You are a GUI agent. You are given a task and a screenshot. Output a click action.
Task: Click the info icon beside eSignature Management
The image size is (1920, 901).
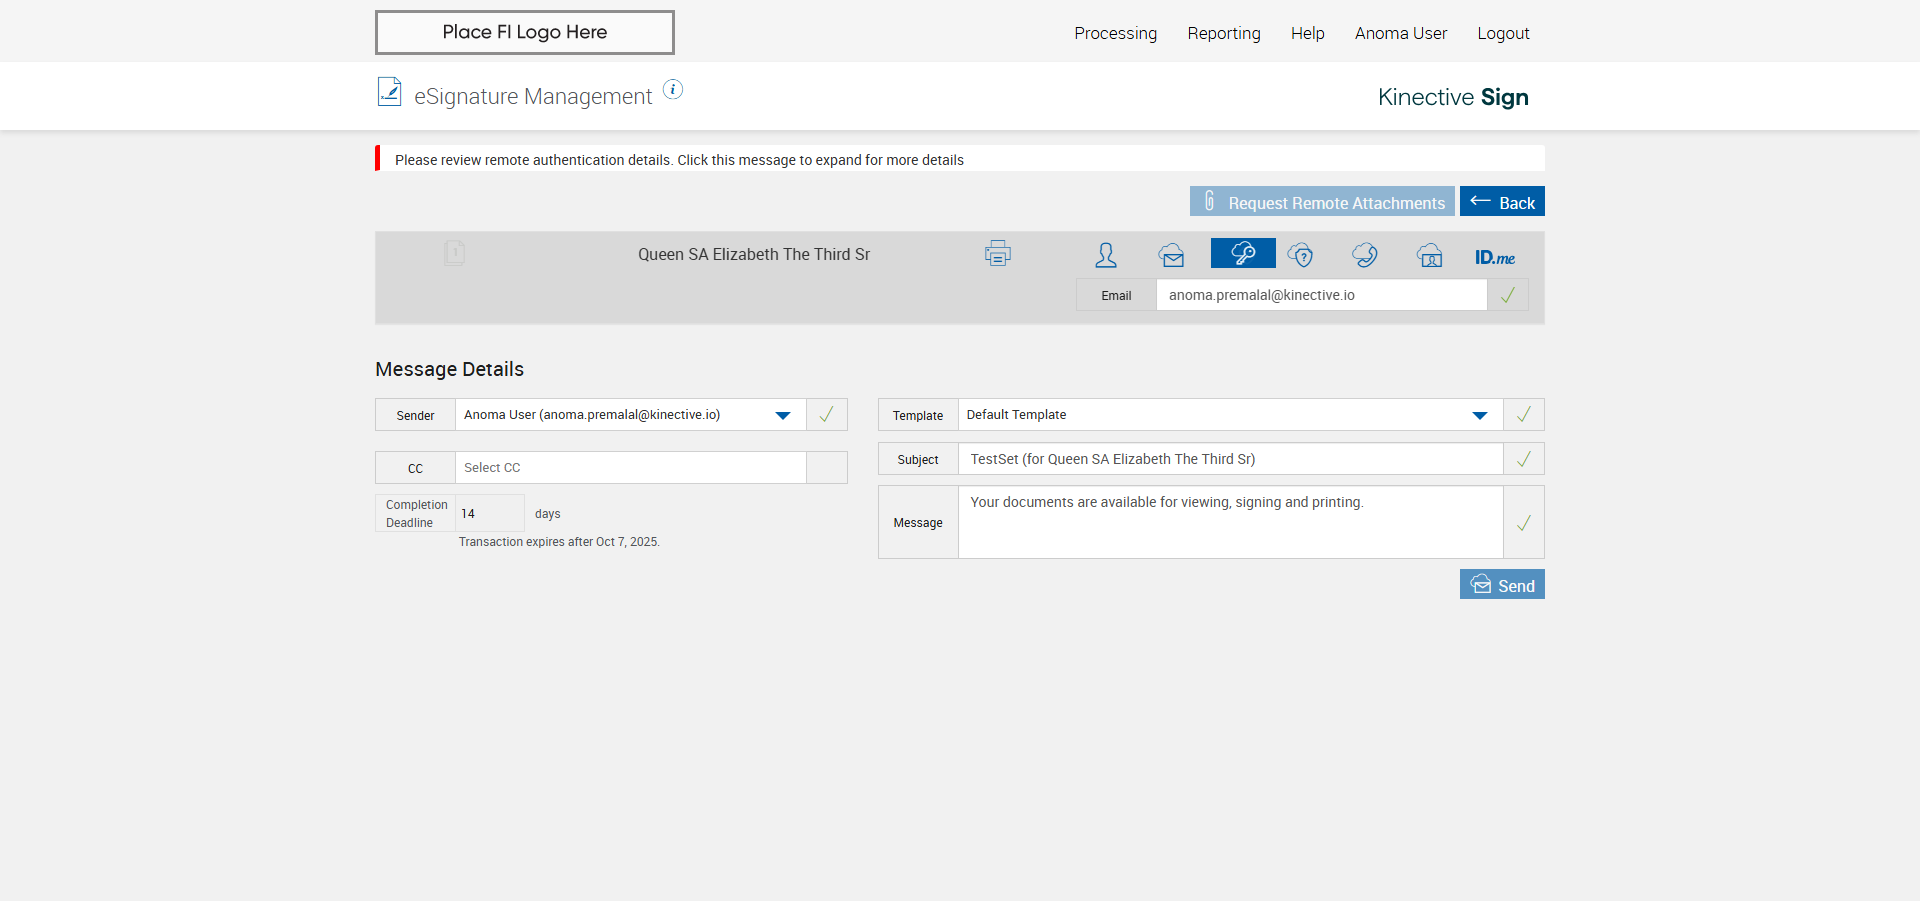673,90
